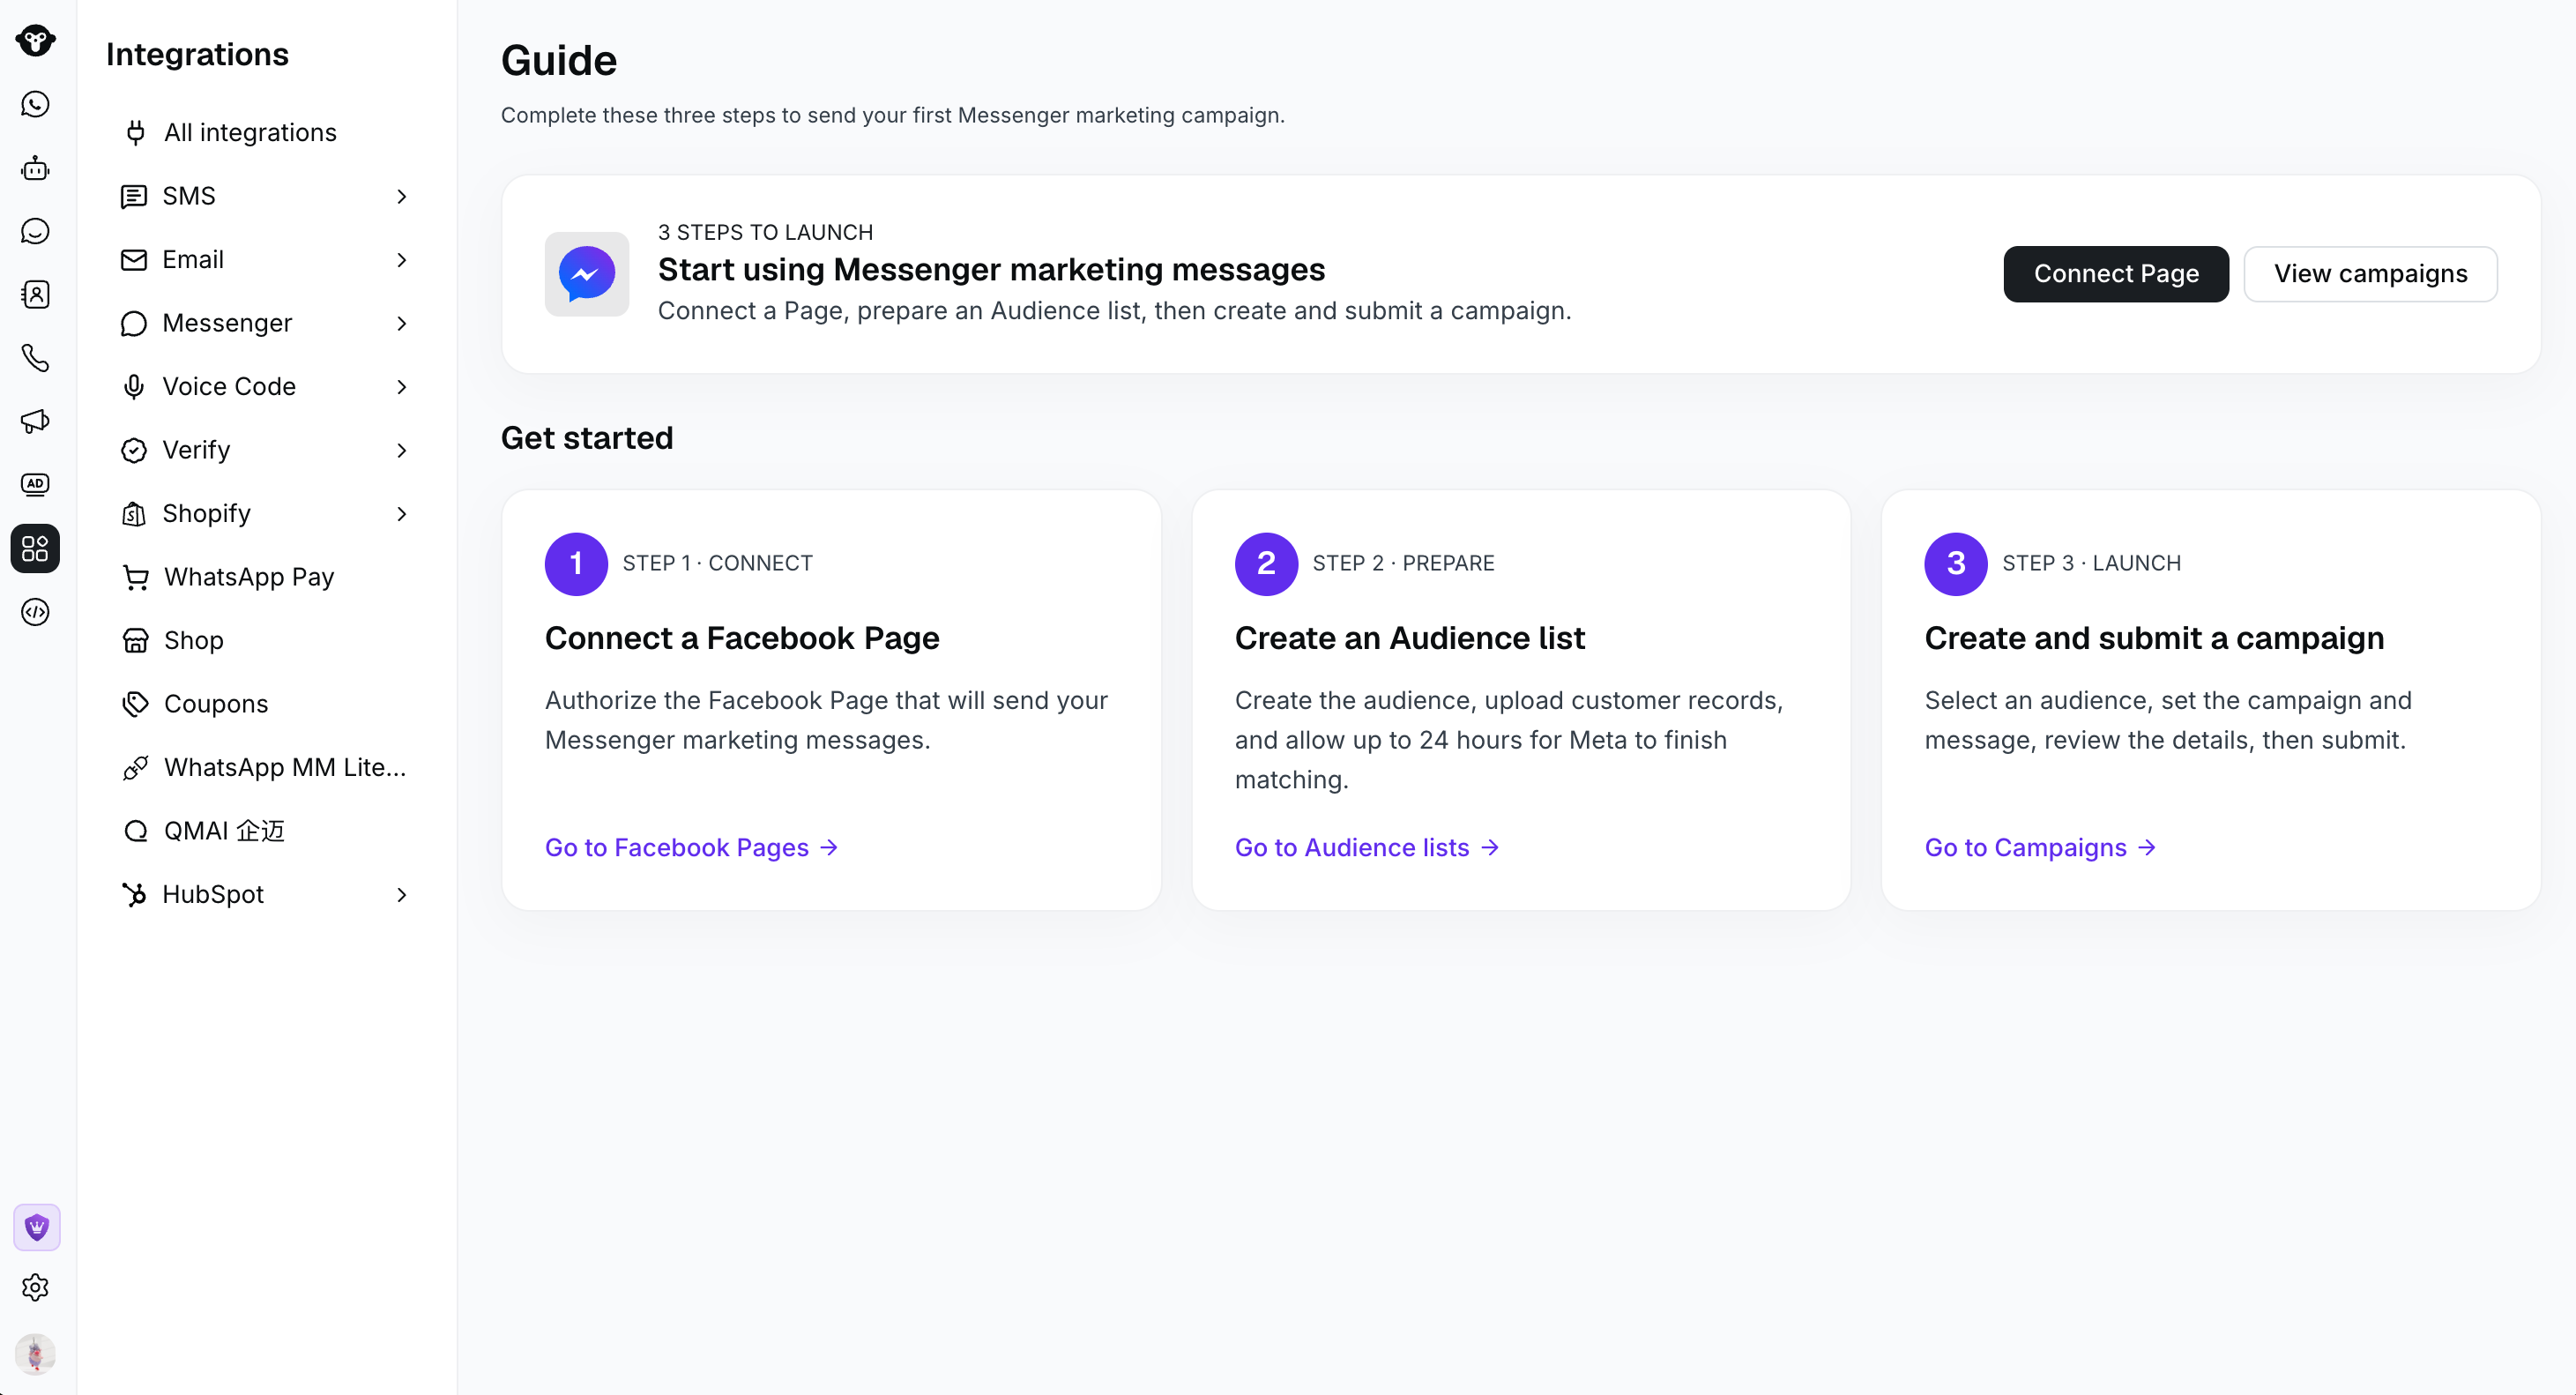2576x1395 pixels.
Task: Click the All integrations plug icon
Action: point(135,132)
